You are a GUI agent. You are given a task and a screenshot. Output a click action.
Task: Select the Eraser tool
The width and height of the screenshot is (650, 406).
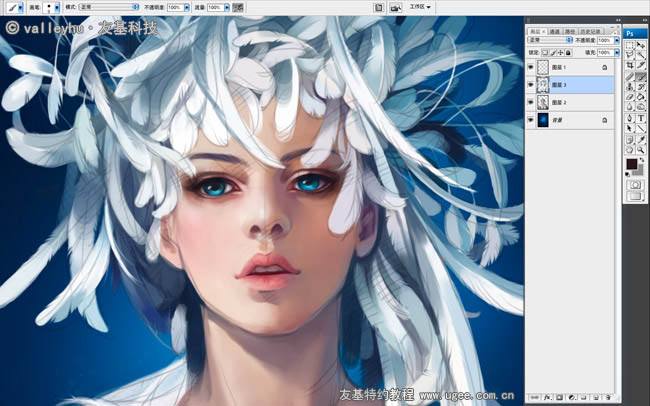point(630,97)
